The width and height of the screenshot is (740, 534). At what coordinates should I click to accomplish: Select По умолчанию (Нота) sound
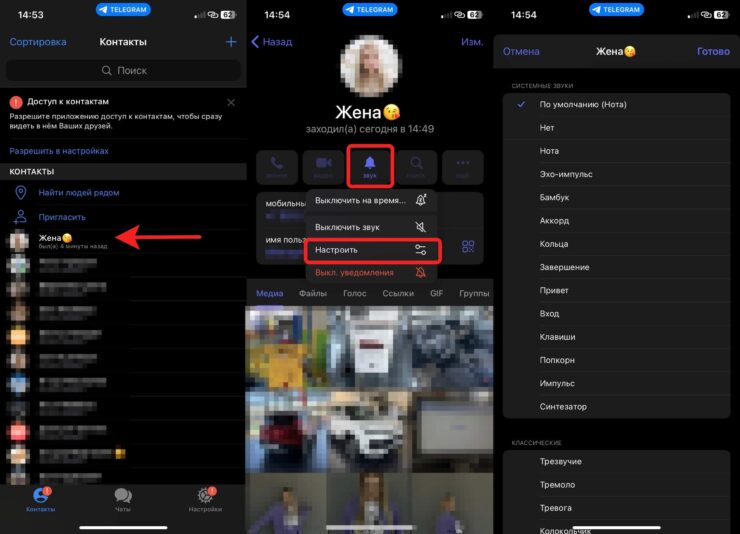582,105
